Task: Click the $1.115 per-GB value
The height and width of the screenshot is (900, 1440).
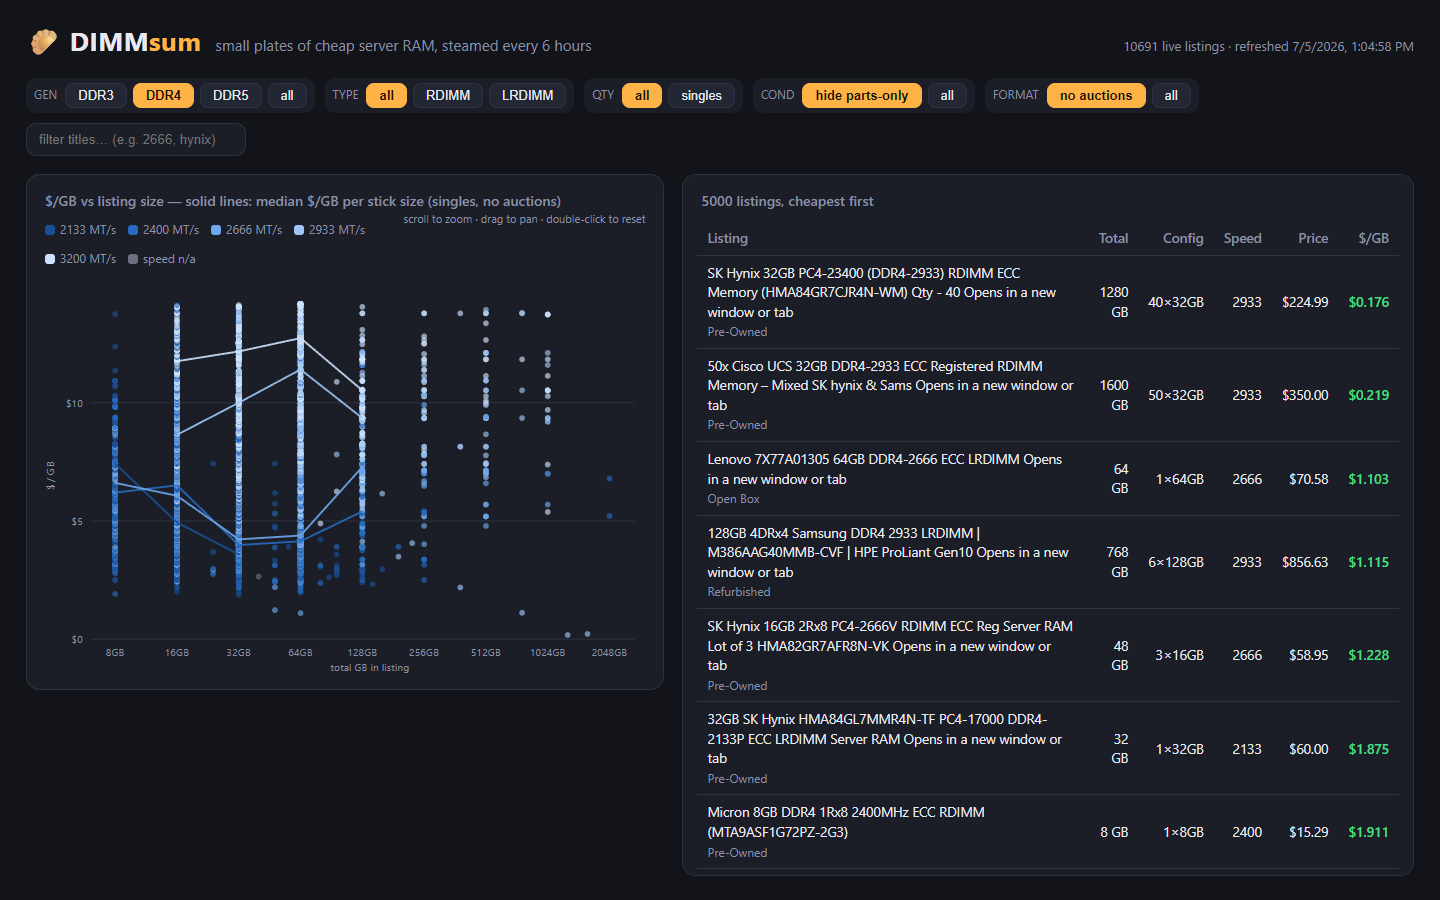Action: 1368,562
